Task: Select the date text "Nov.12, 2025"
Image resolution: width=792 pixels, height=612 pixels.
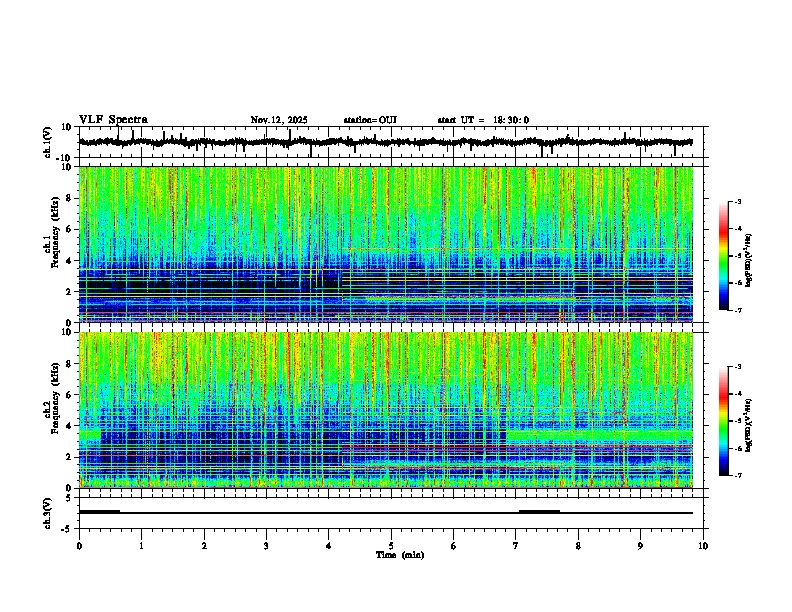Action: click(x=279, y=120)
